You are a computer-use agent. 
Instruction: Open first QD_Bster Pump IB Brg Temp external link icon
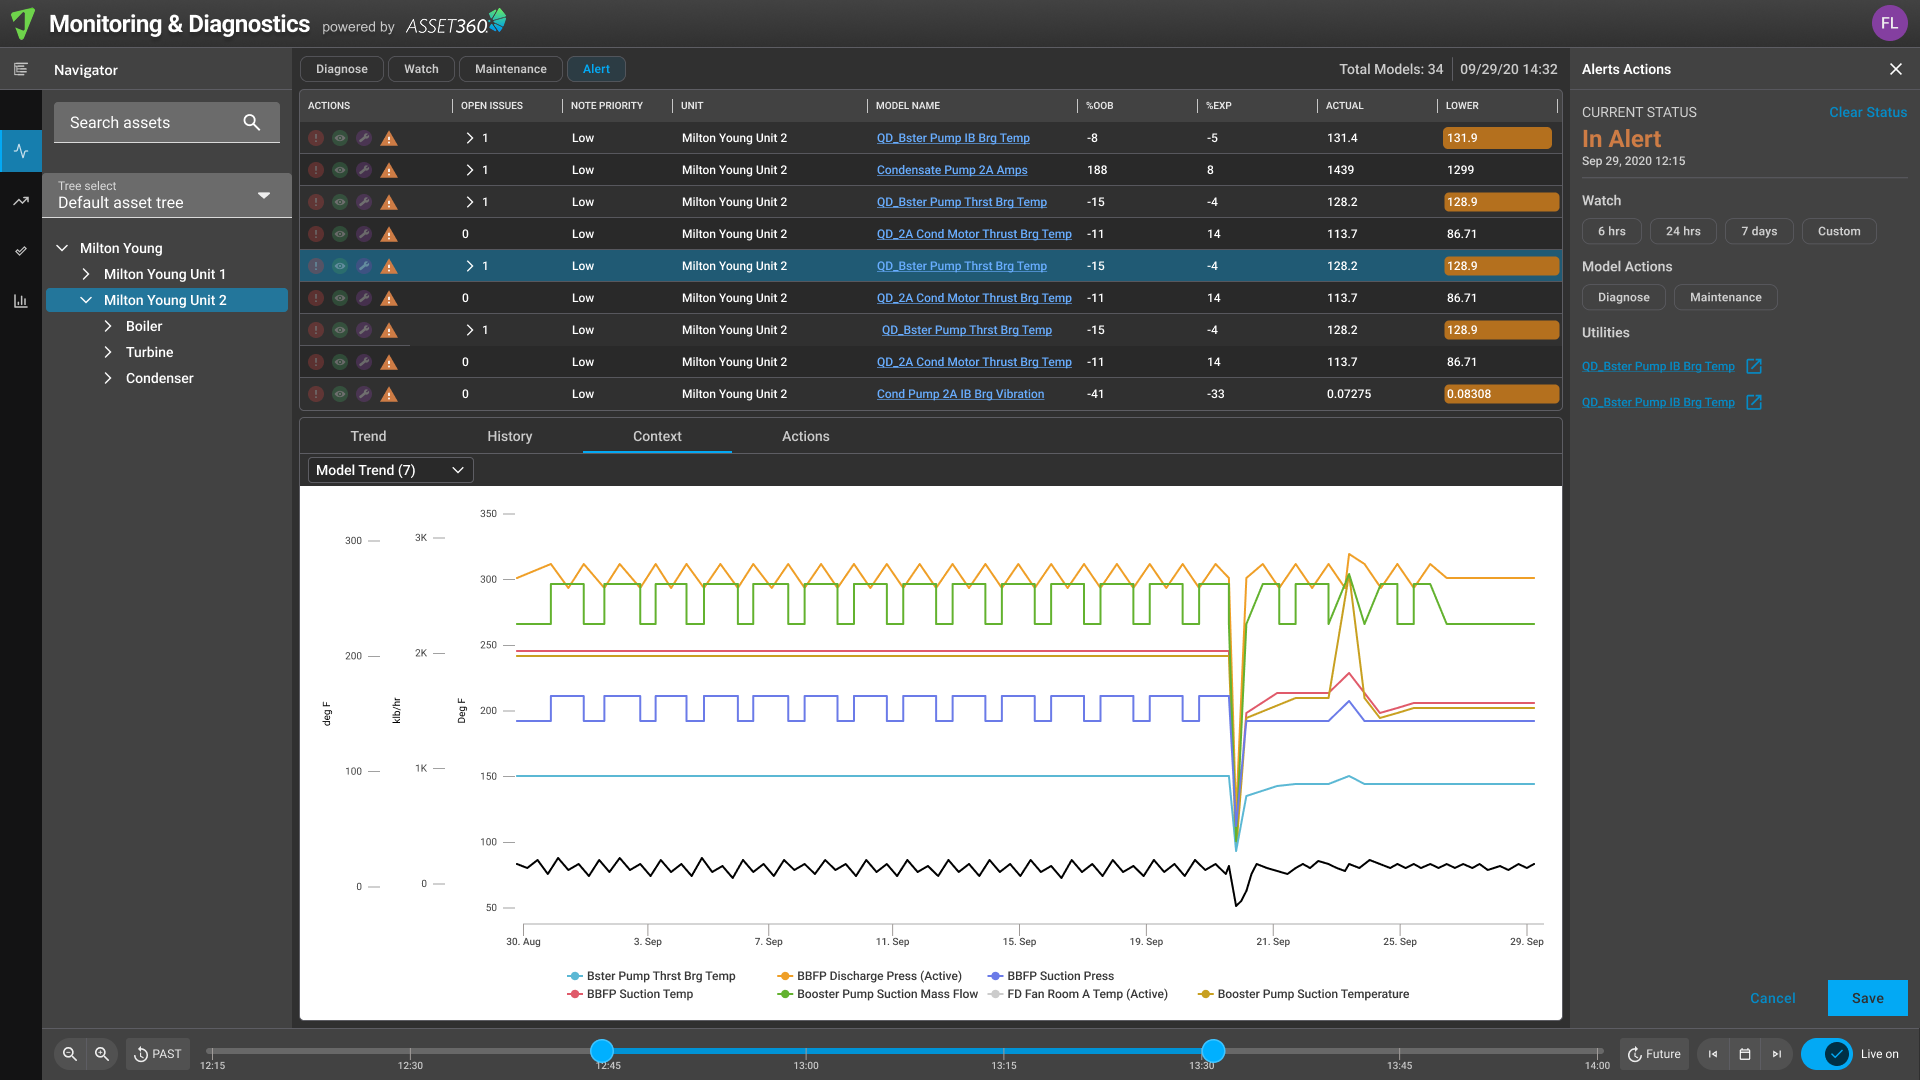coord(1754,366)
